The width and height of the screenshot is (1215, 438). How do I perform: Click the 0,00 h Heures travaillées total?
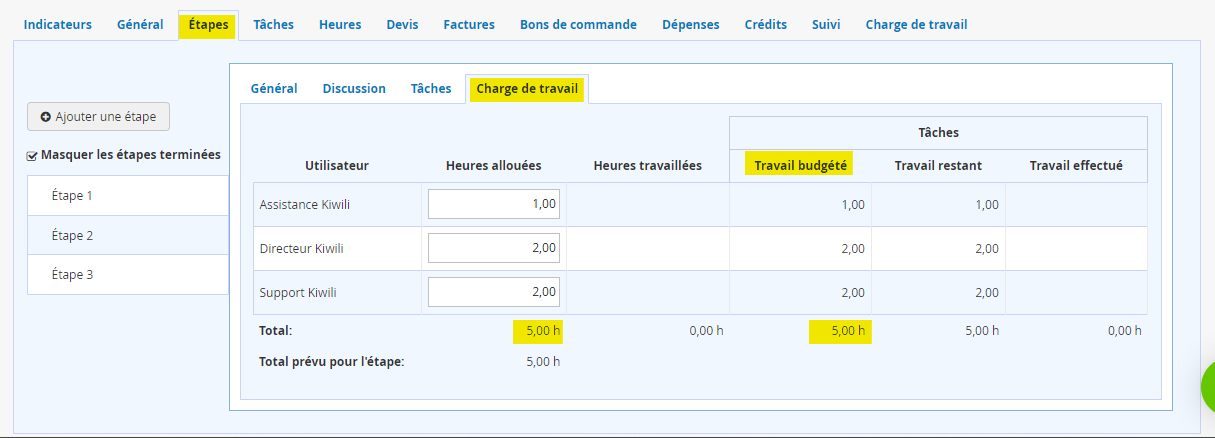coord(706,330)
